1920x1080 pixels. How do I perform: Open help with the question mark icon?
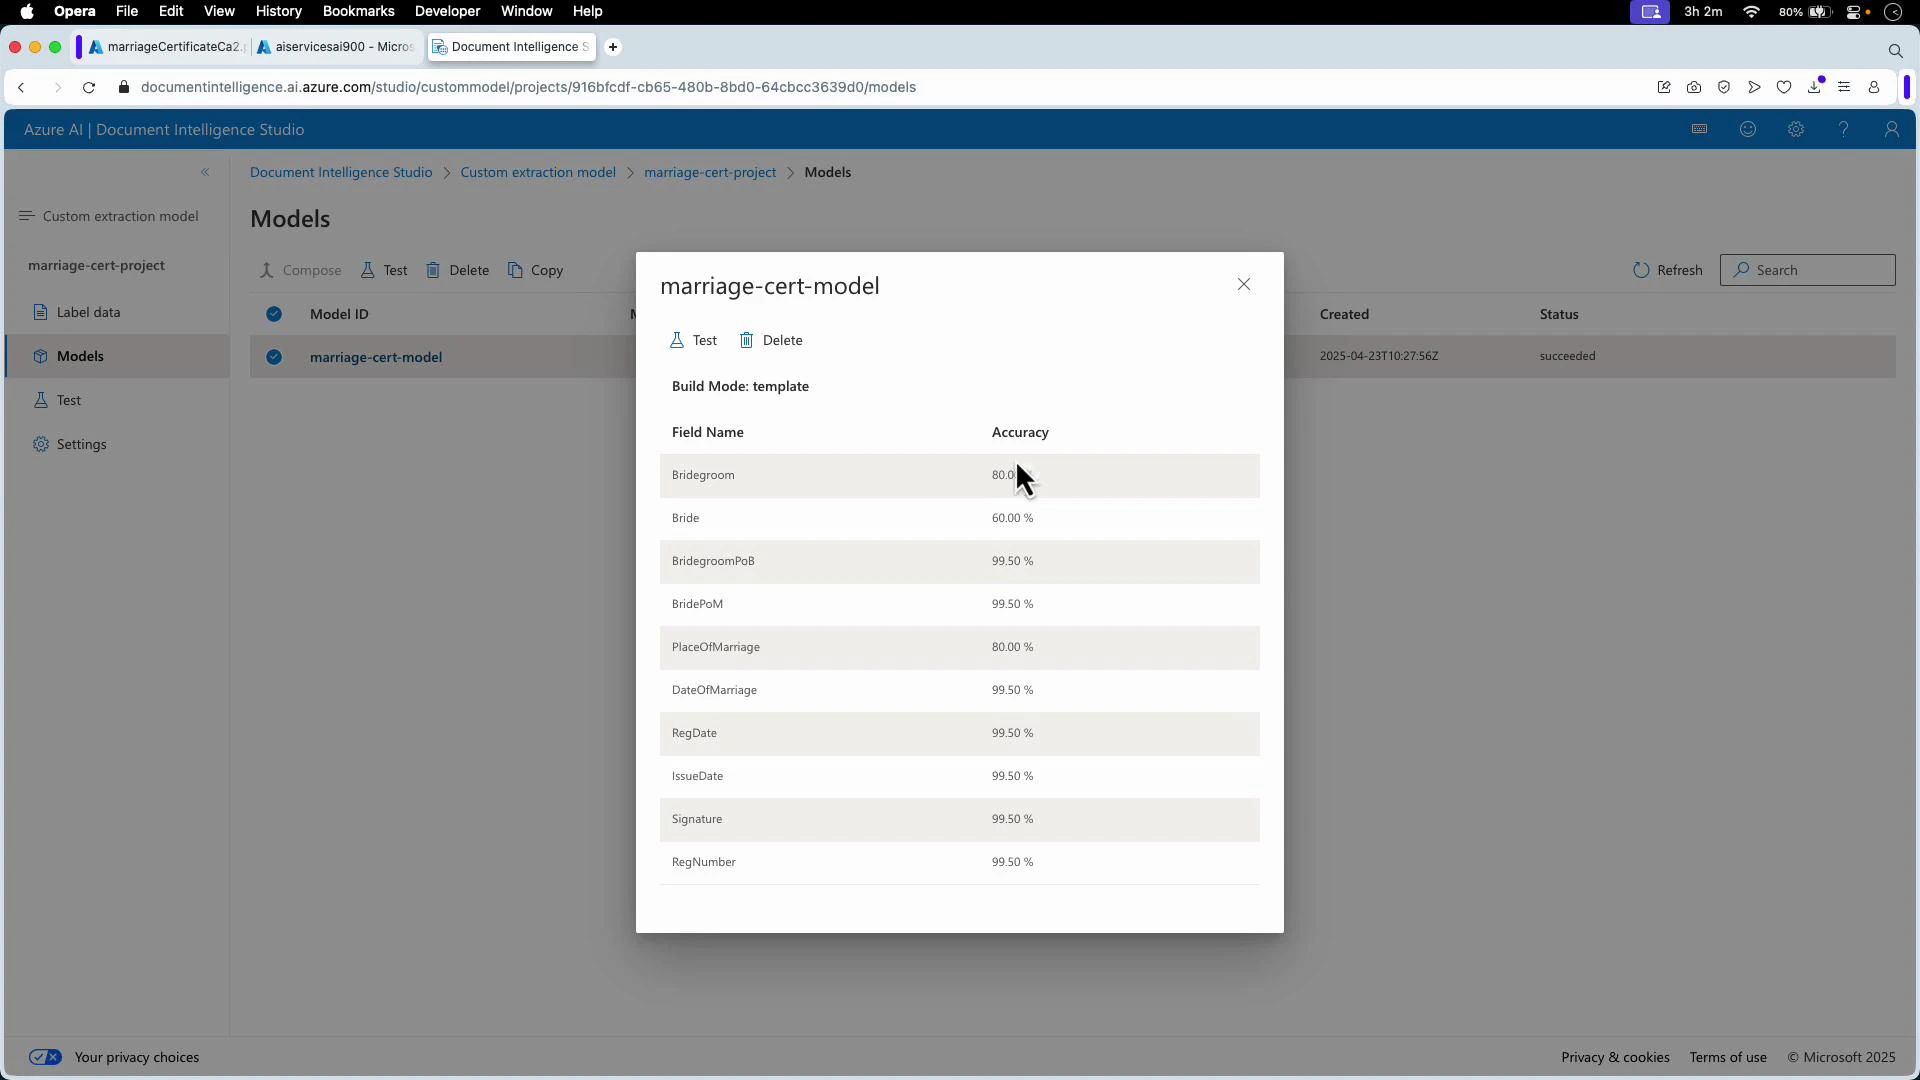point(1843,129)
